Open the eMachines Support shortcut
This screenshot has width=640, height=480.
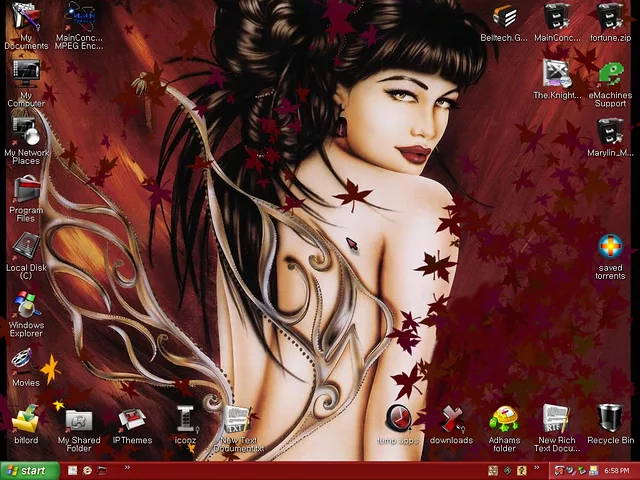610,74
